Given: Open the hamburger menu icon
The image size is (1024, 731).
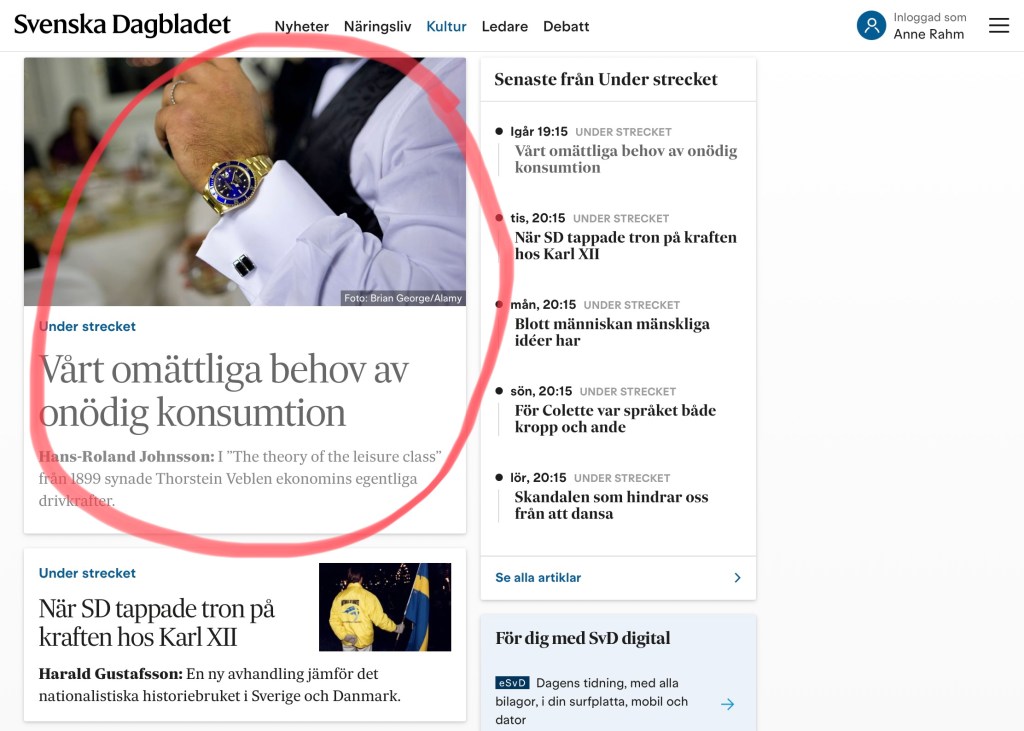Looking at the screenshot, I should tap(999, 25).
